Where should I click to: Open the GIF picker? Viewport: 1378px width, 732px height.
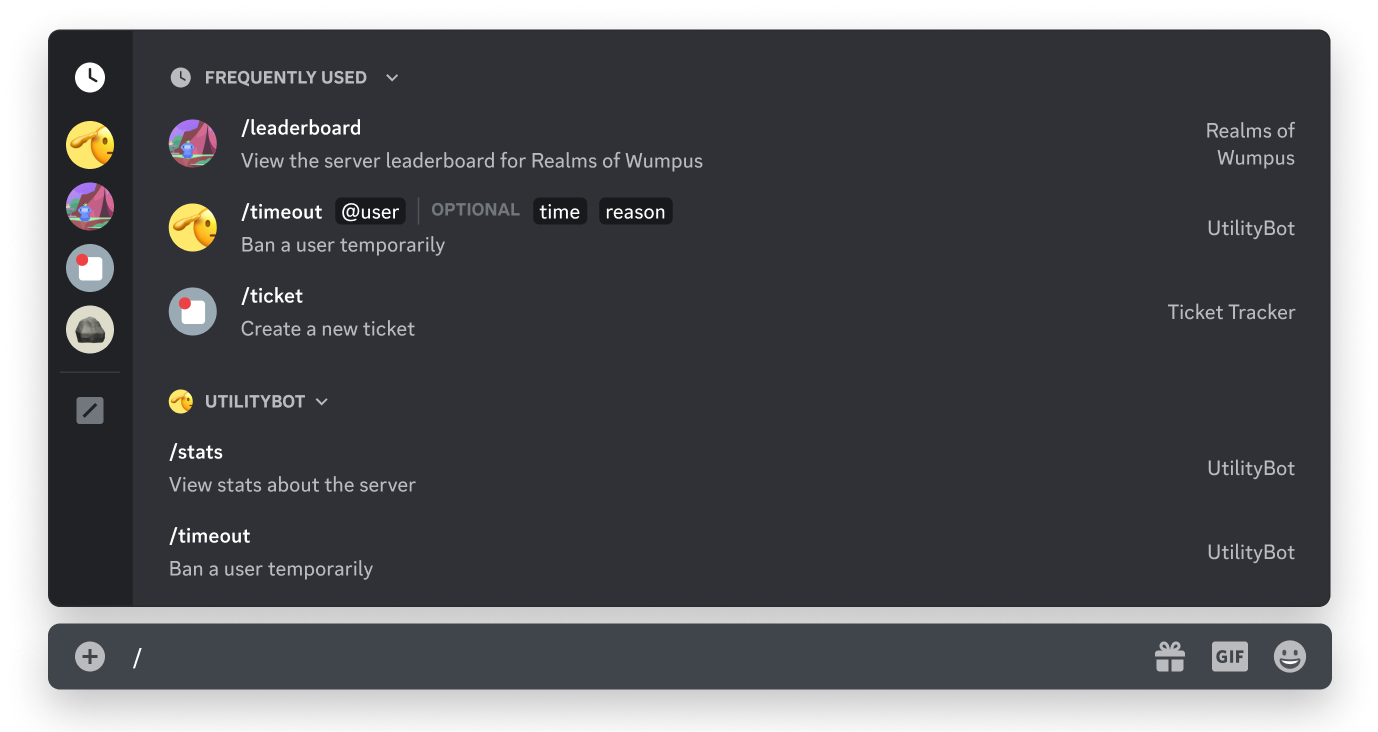coord(1229,657)
